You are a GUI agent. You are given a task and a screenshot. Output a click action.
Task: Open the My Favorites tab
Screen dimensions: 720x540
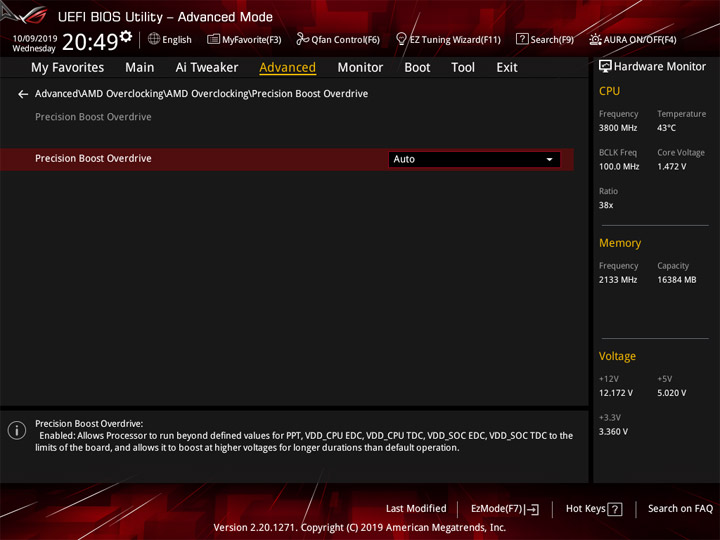68,68
